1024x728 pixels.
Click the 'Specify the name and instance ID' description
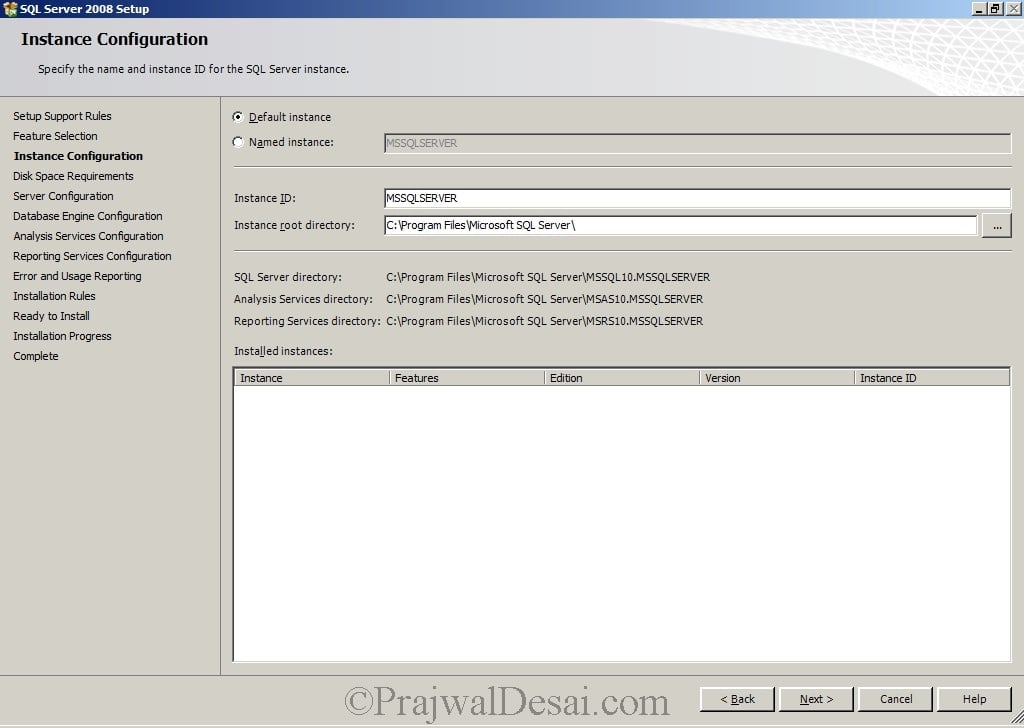point(193,69)
